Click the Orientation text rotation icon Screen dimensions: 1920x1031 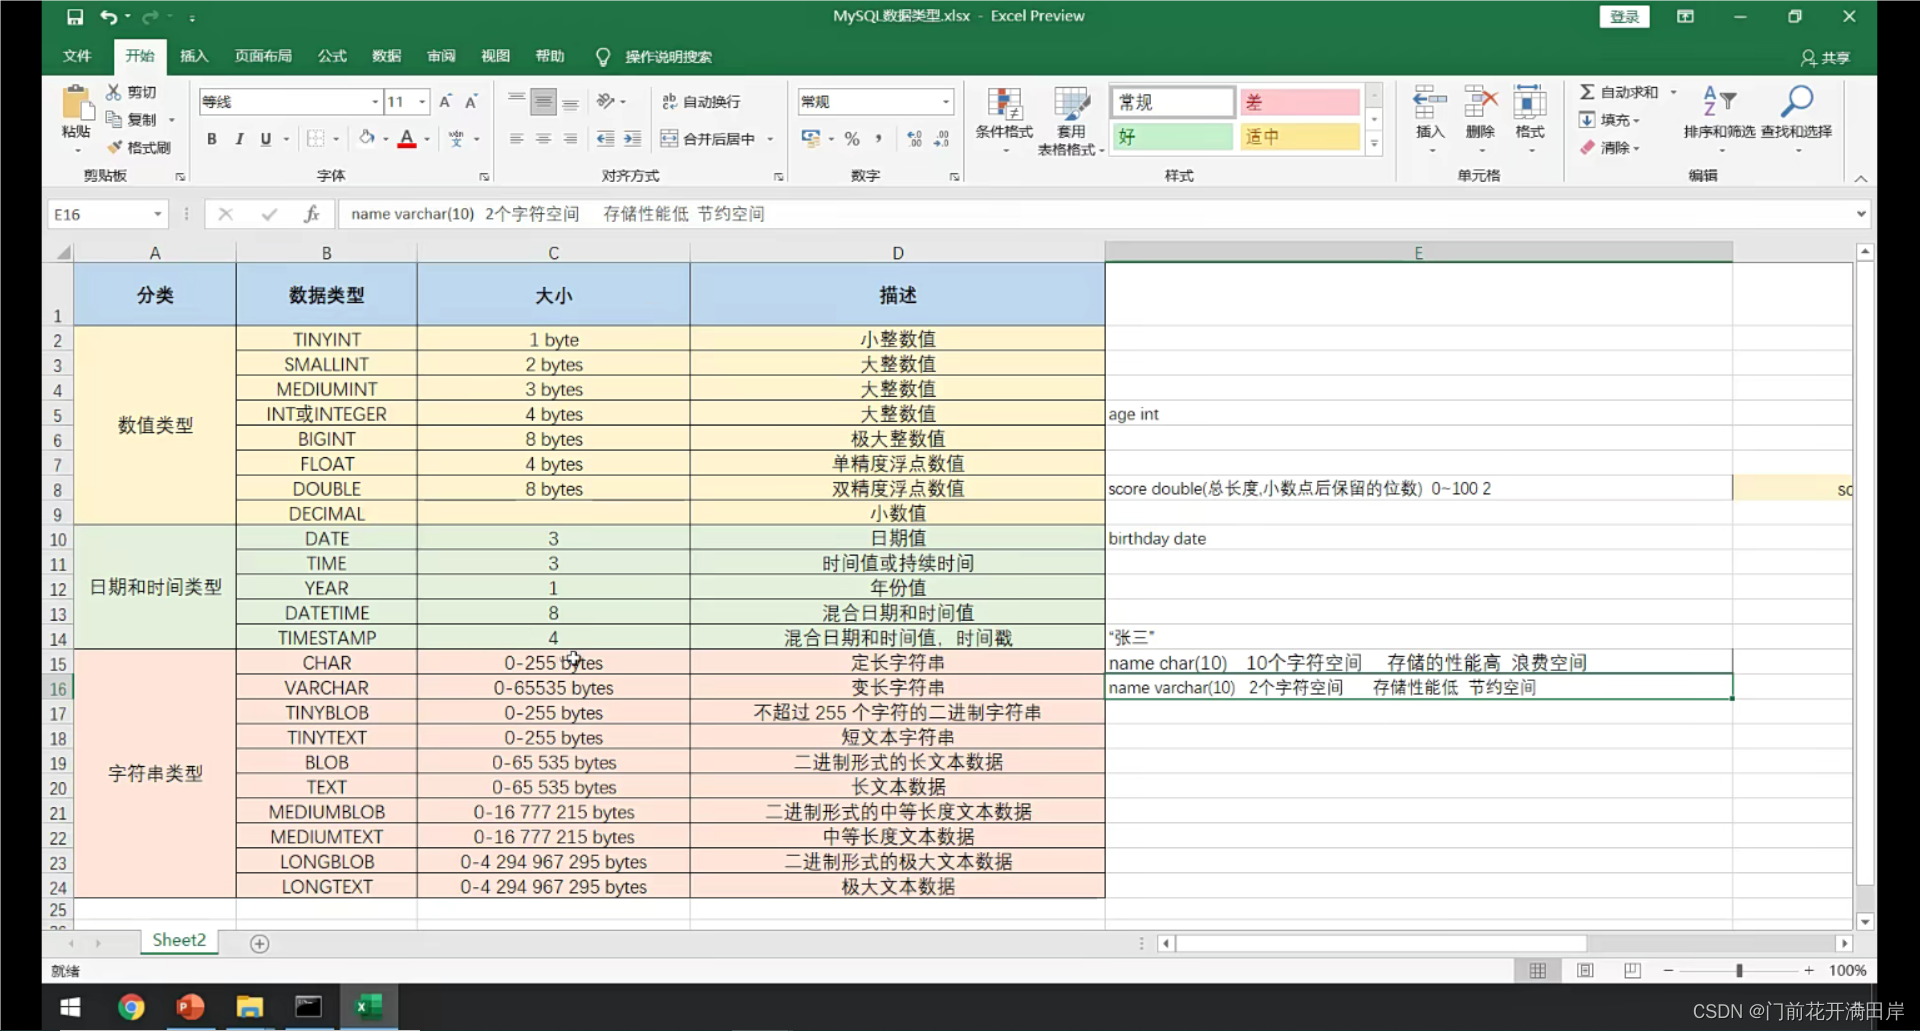coord(605,101)
